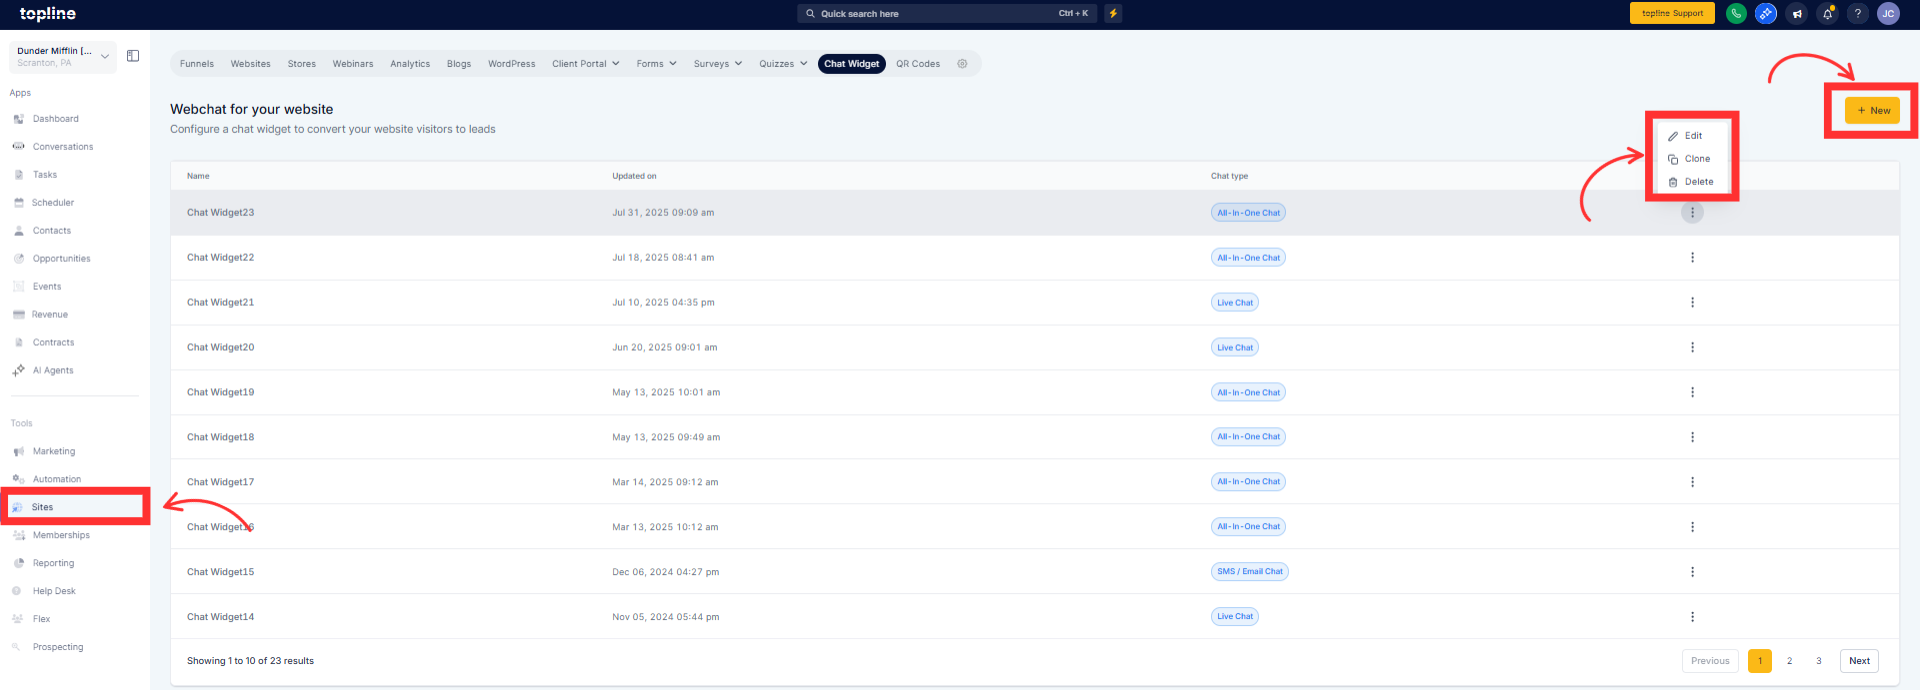Click the Live Chat badge for Chat Widget21
1920x690 pixels.
[x=1235, y=303]
